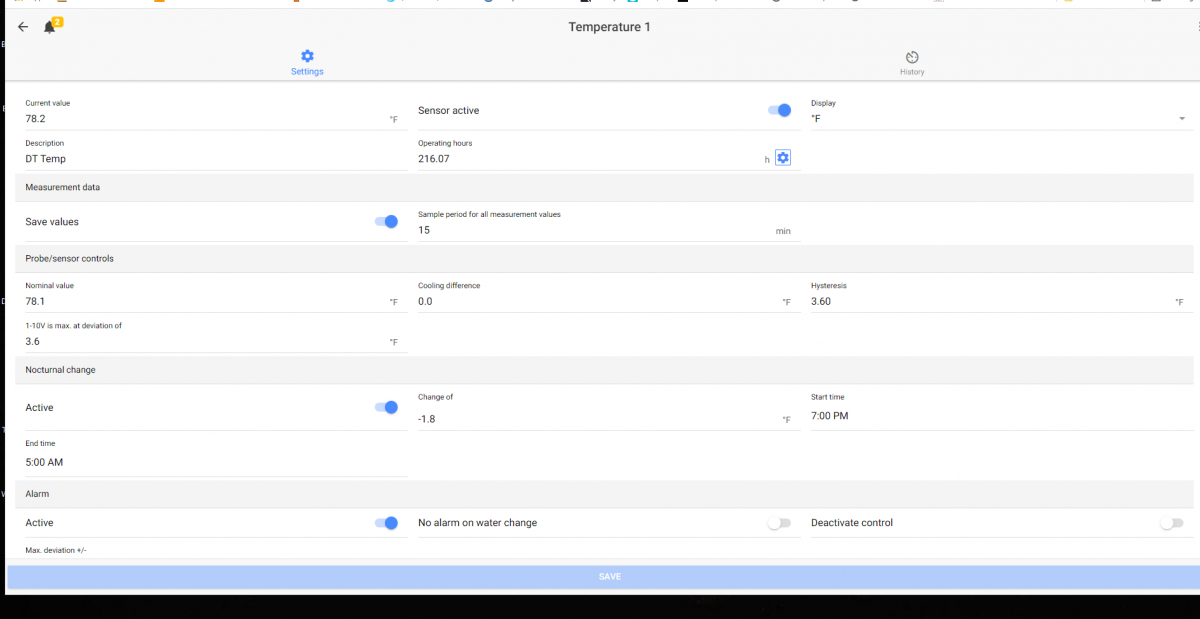The width and height of the screenshot is (1200, 619).
Task: Edit the Sample period value 15
Action: point(595,230)
